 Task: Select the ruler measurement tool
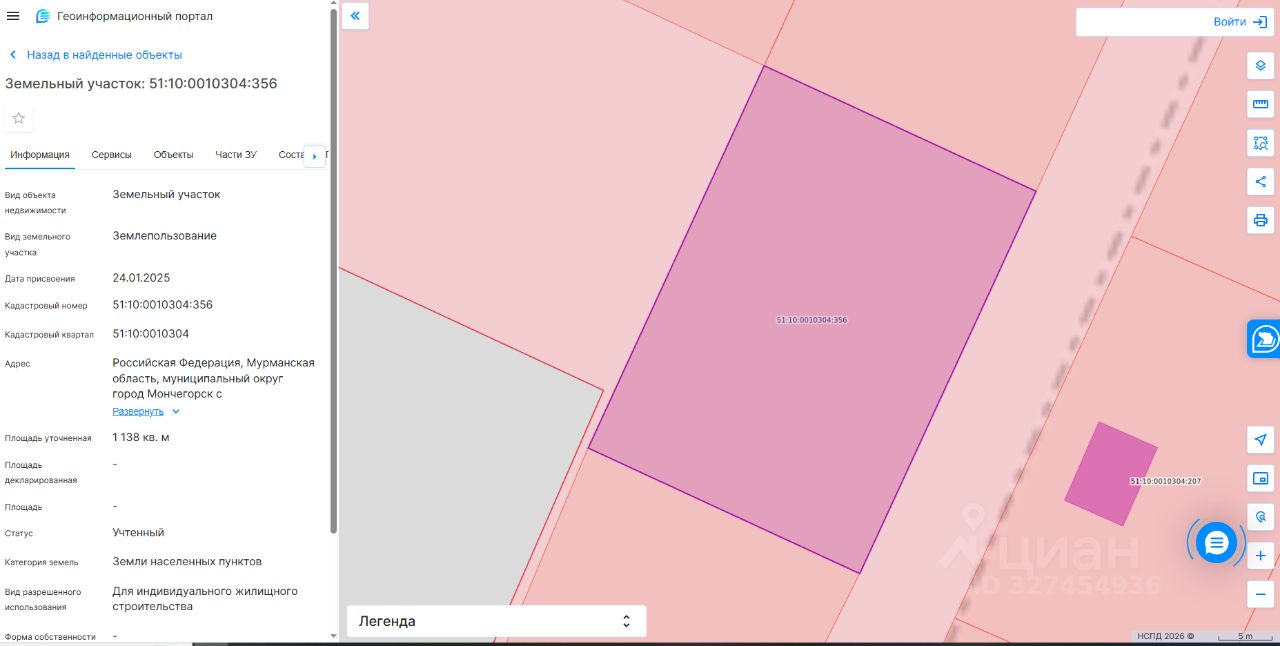1260,104
